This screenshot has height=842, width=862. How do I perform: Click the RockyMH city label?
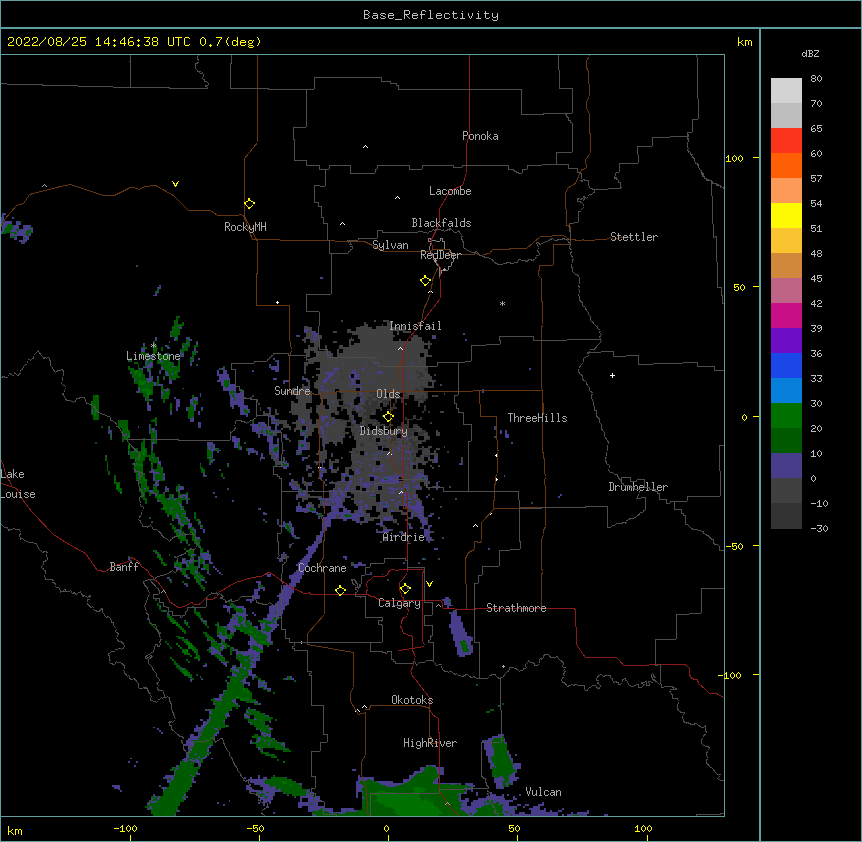tap(245, 227)
